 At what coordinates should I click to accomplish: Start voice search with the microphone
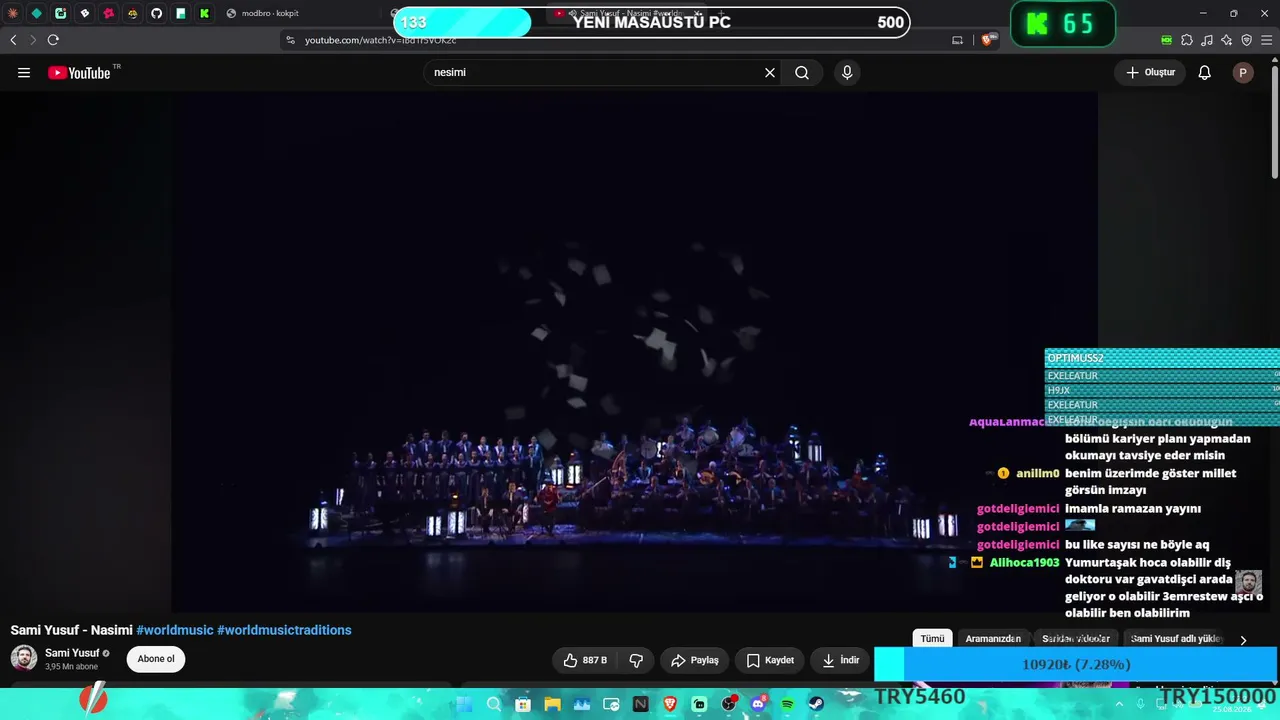pyautogui.click(x=847, y=72)
